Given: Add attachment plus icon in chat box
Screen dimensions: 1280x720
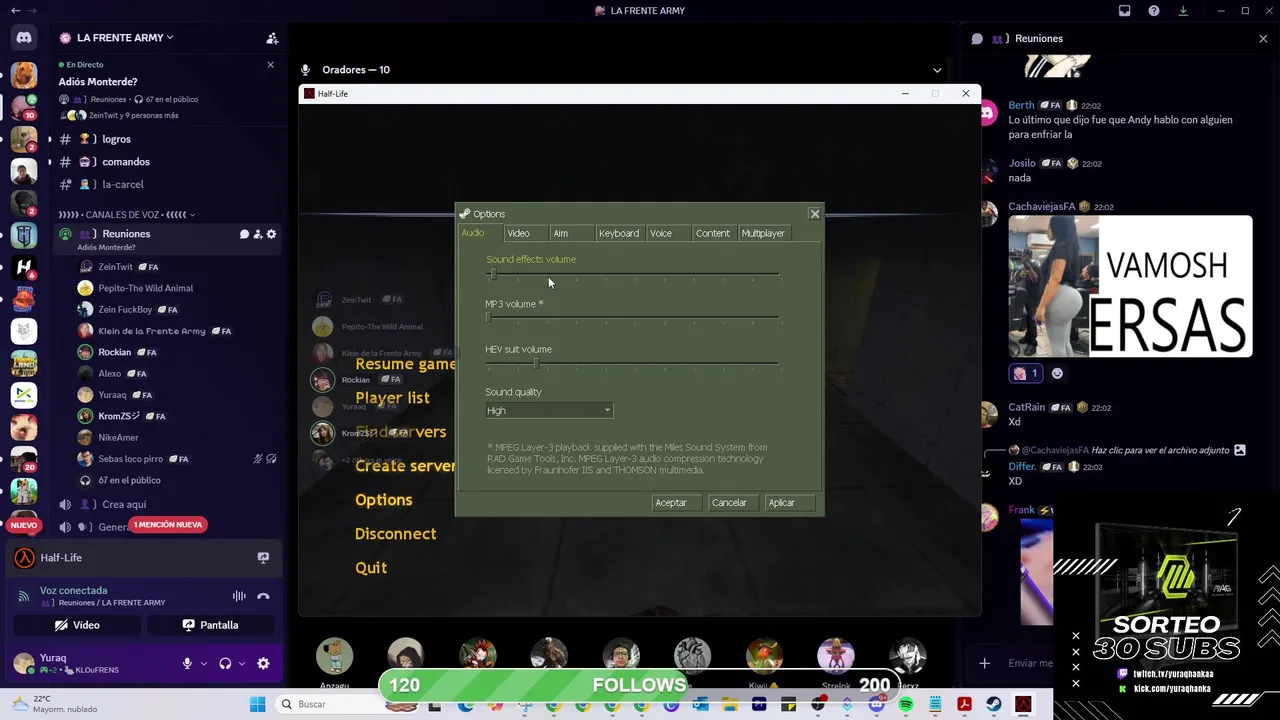Looking at the screenshot, I should pyautogui.click(x=985, y=663).
